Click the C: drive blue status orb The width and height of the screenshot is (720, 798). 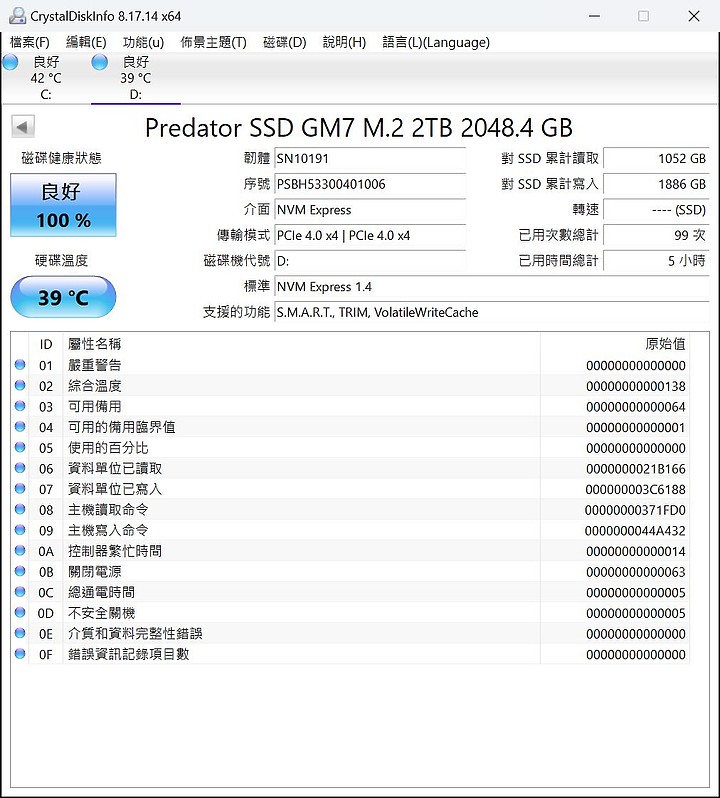pyautogui.click(x=10, y=62)
